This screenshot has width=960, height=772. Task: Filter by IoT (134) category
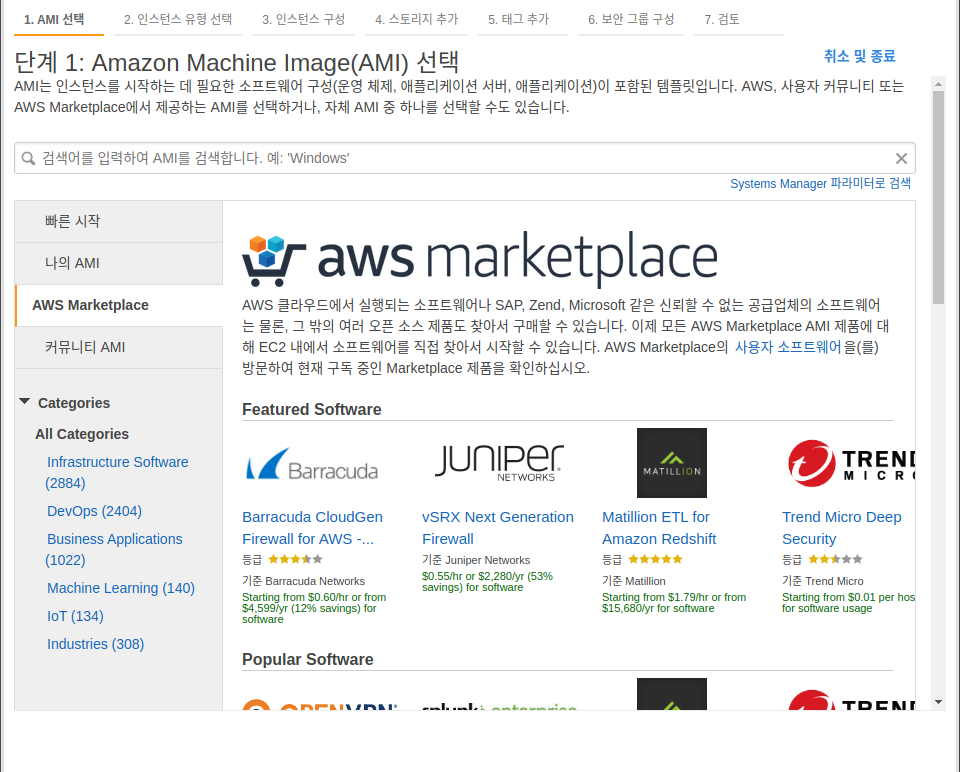click(x=75, y=616)
